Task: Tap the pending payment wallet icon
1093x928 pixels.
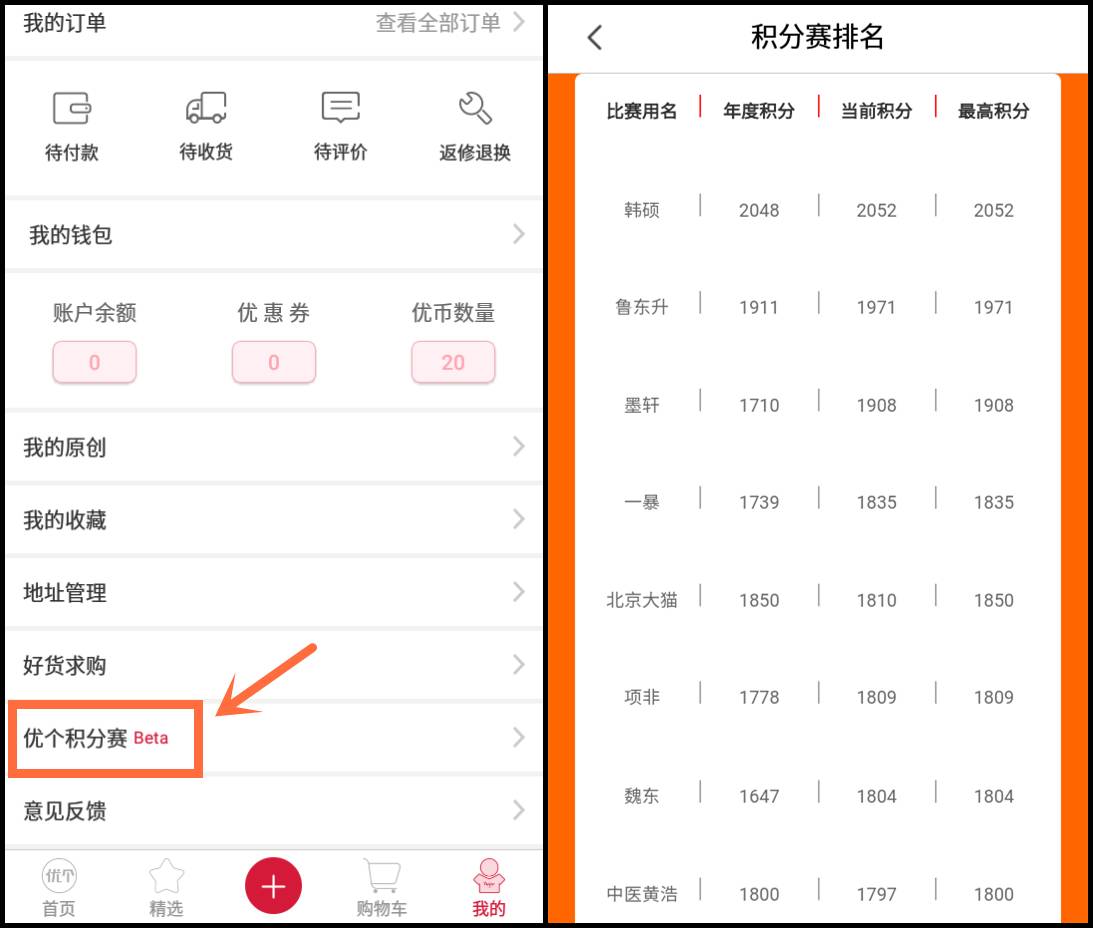Action: (71, 108)
